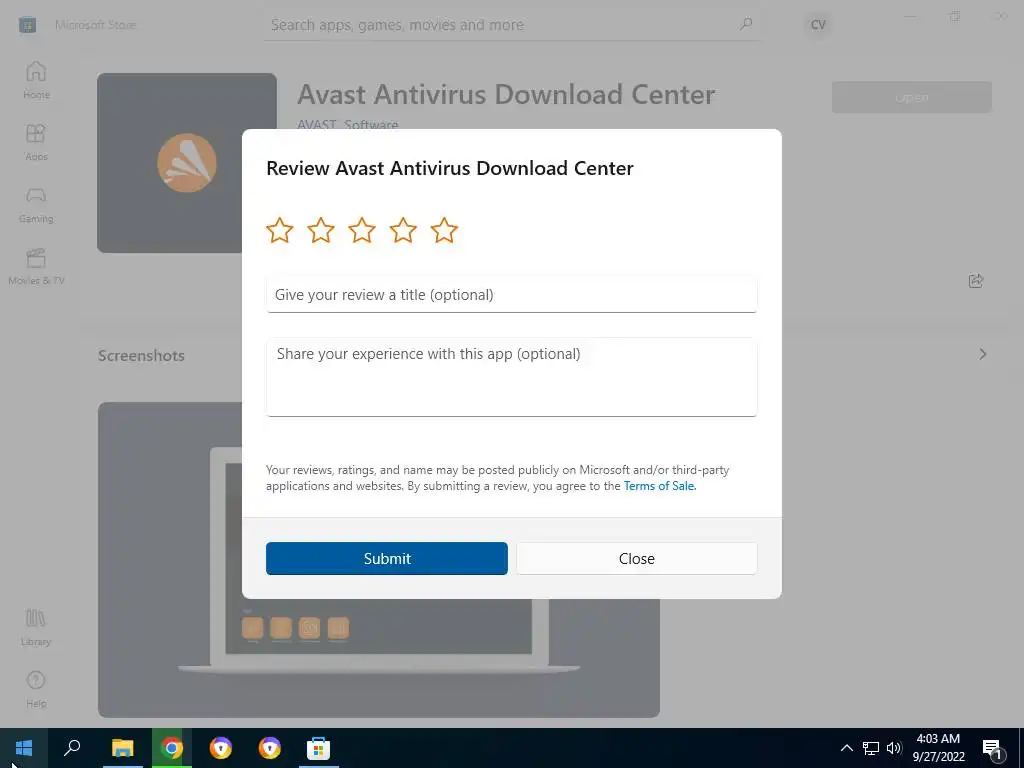Click the search magnifier icon in Store
Screen dimensions: 1024x768
(x=746, y=24)
